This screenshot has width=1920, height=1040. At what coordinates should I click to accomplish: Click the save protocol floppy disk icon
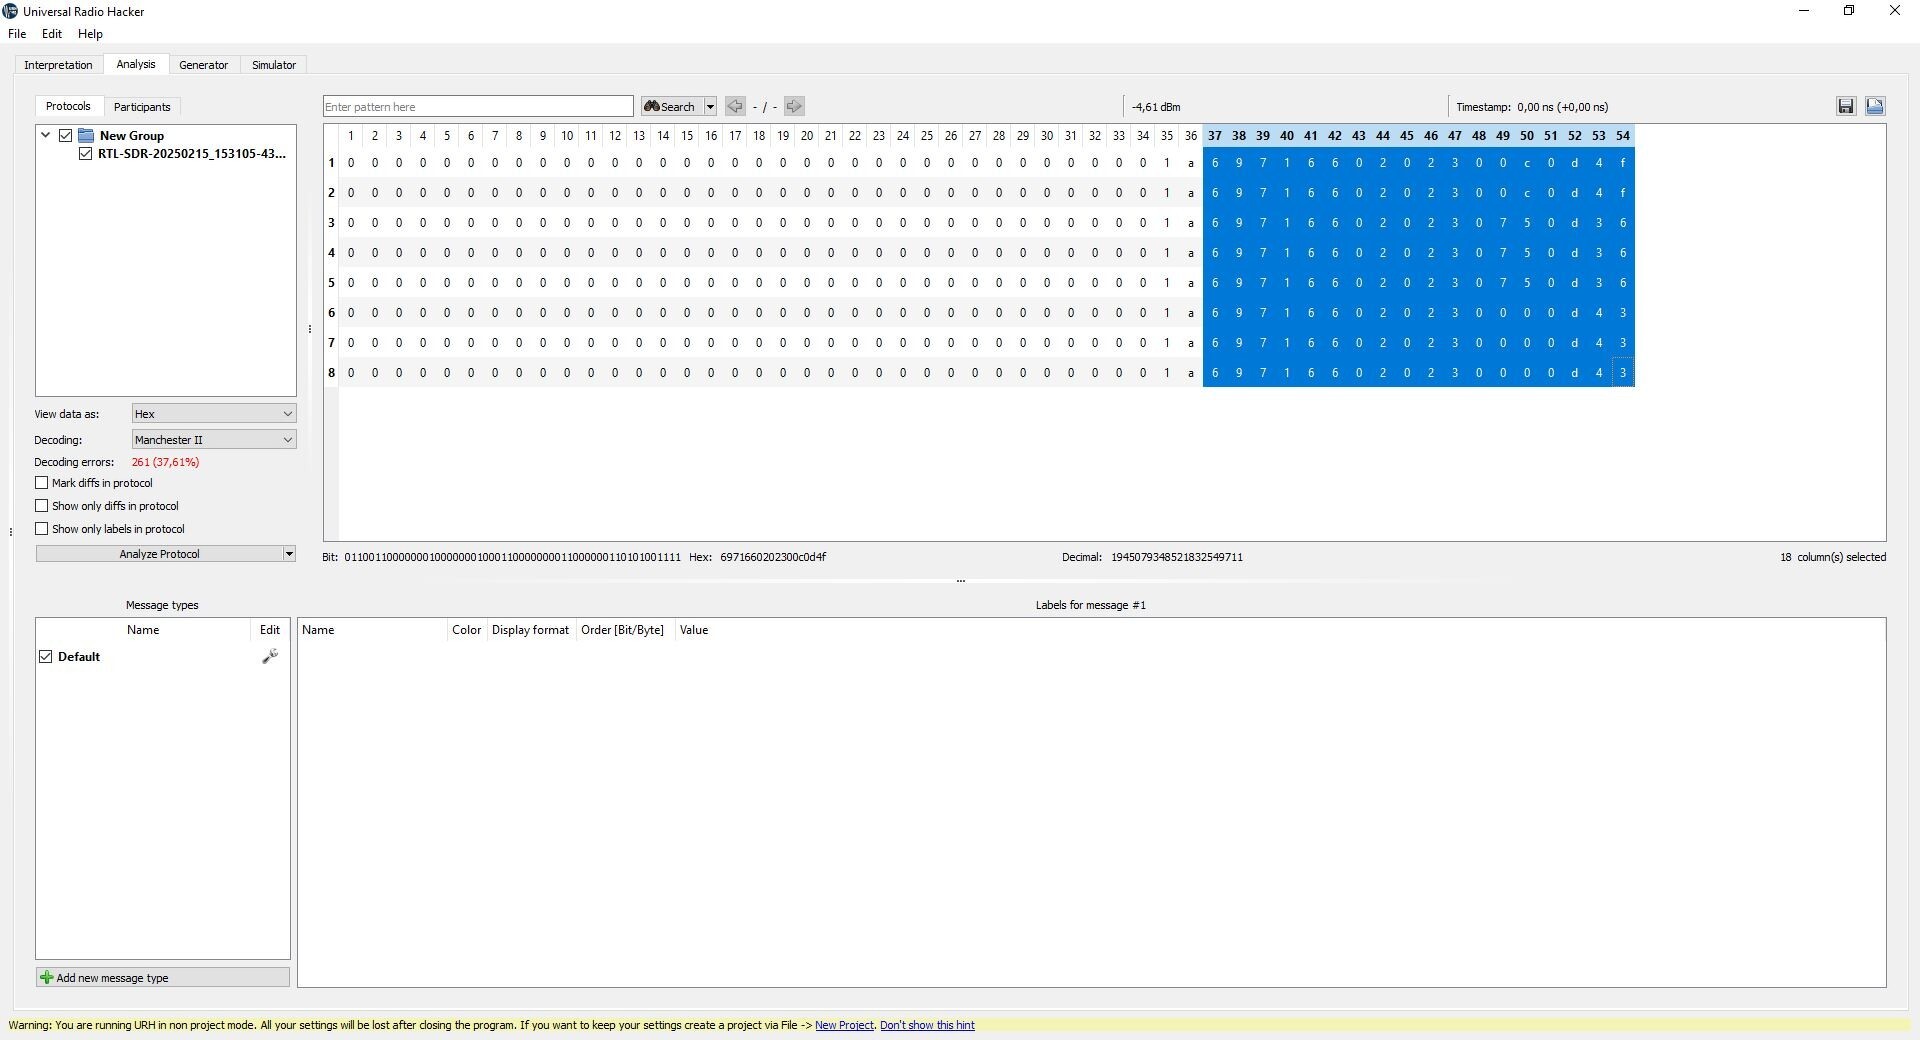[1846, 106]
